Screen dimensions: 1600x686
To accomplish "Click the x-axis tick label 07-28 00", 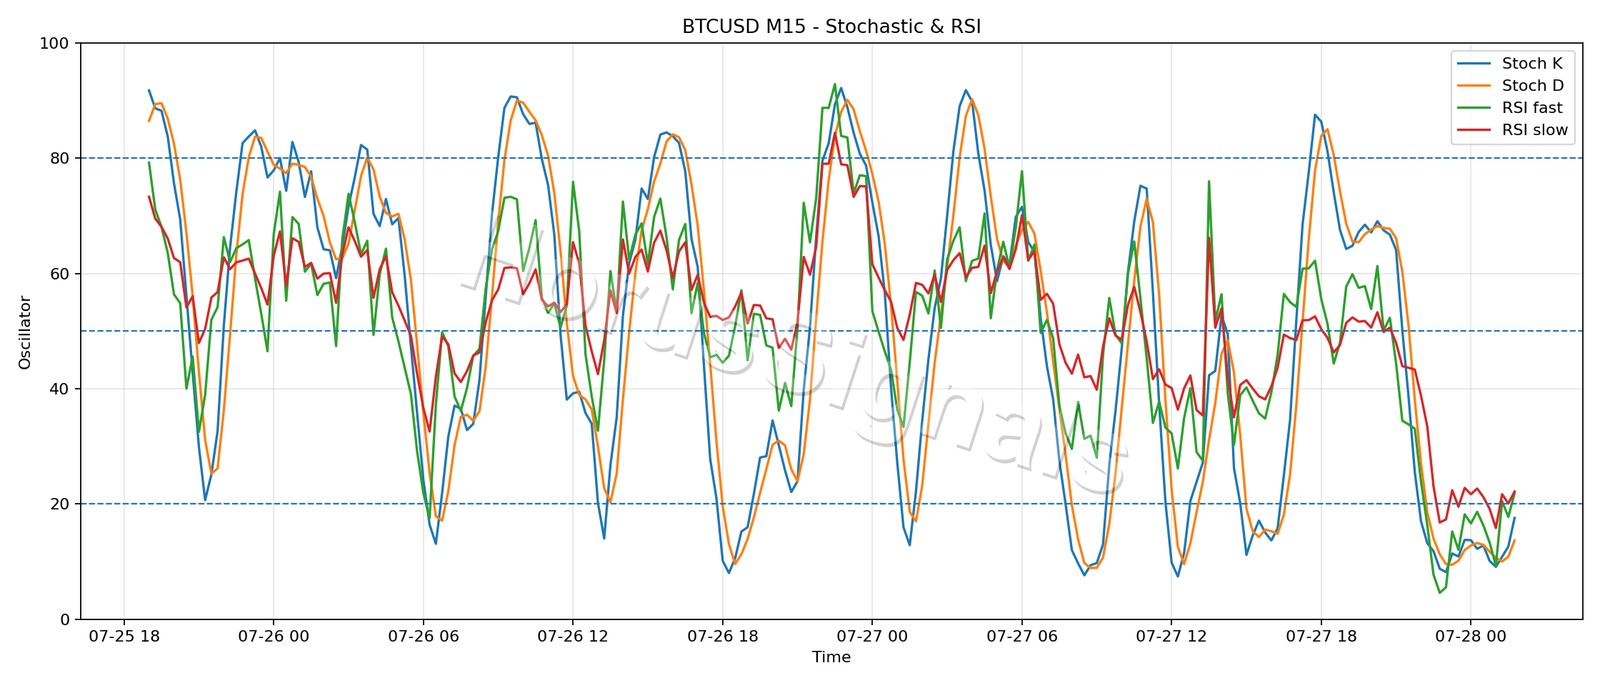I will click(x=1470, y=636).
